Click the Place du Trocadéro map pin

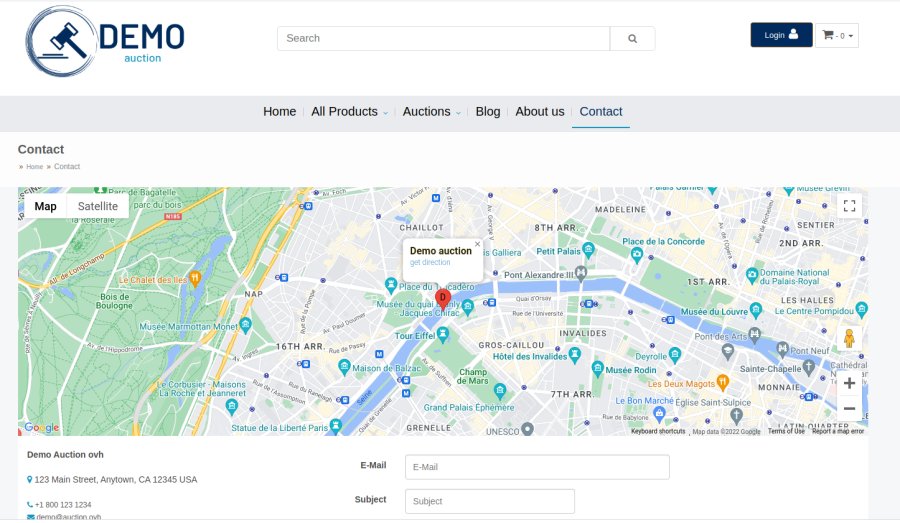pyautogui.click(x=391, y=284)
